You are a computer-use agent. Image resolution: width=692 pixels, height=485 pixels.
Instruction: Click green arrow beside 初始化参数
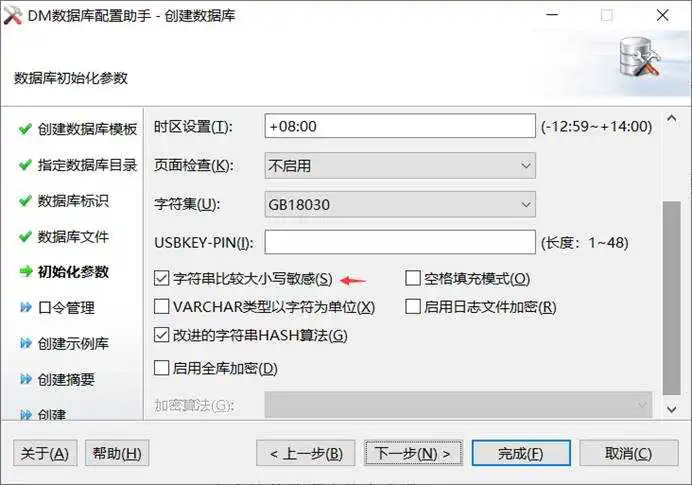coord(26,271)
